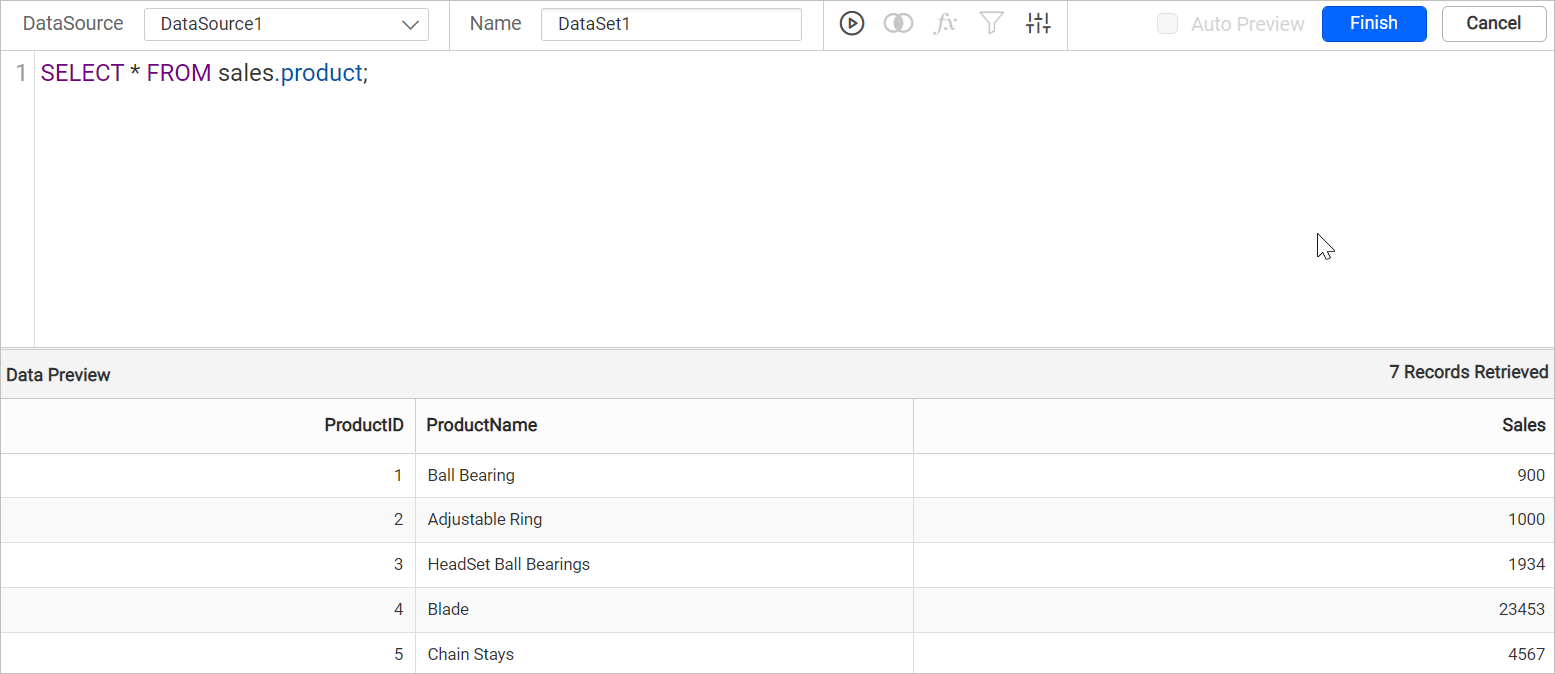The height and width of the screenshot is (674, 1555).
Task: Click the Sales column header
Action: tap(1523, 425)
